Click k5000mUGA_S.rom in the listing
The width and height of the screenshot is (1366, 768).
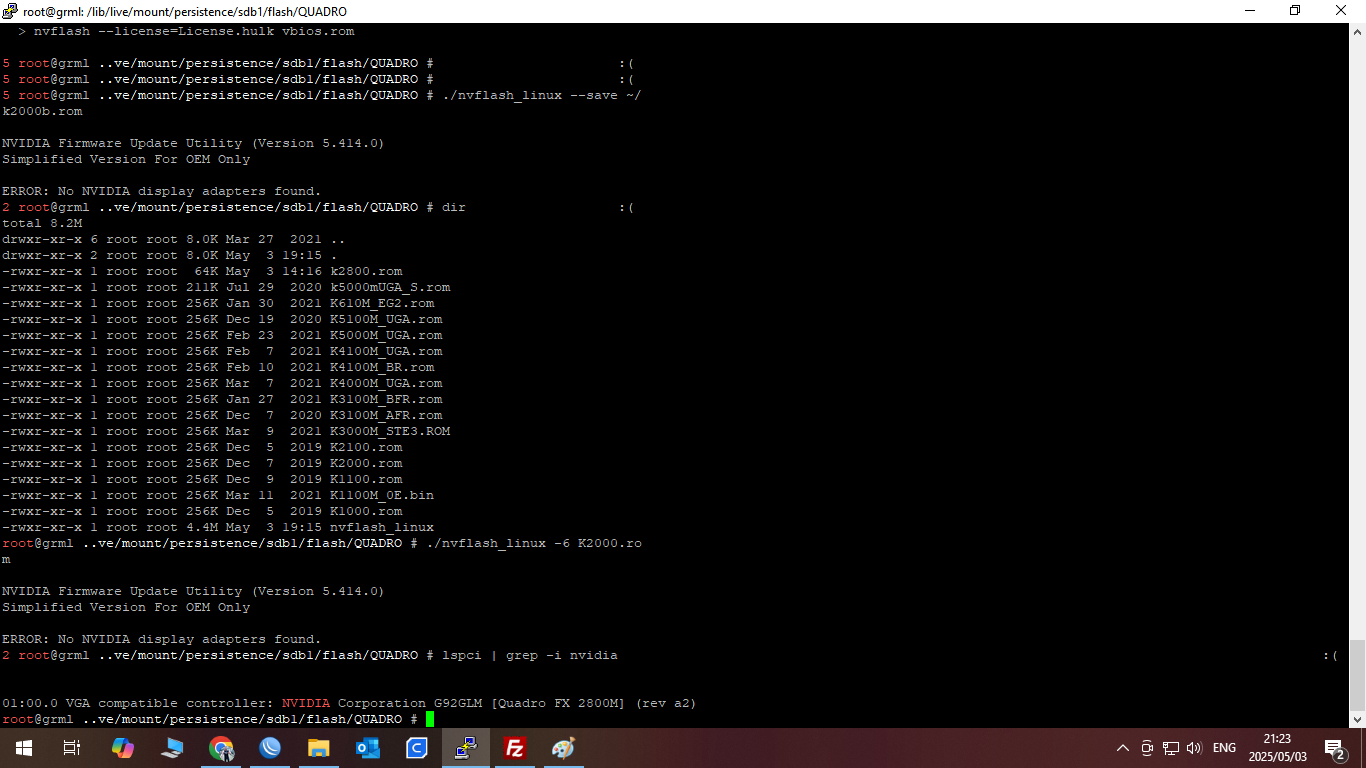point(390,287)
